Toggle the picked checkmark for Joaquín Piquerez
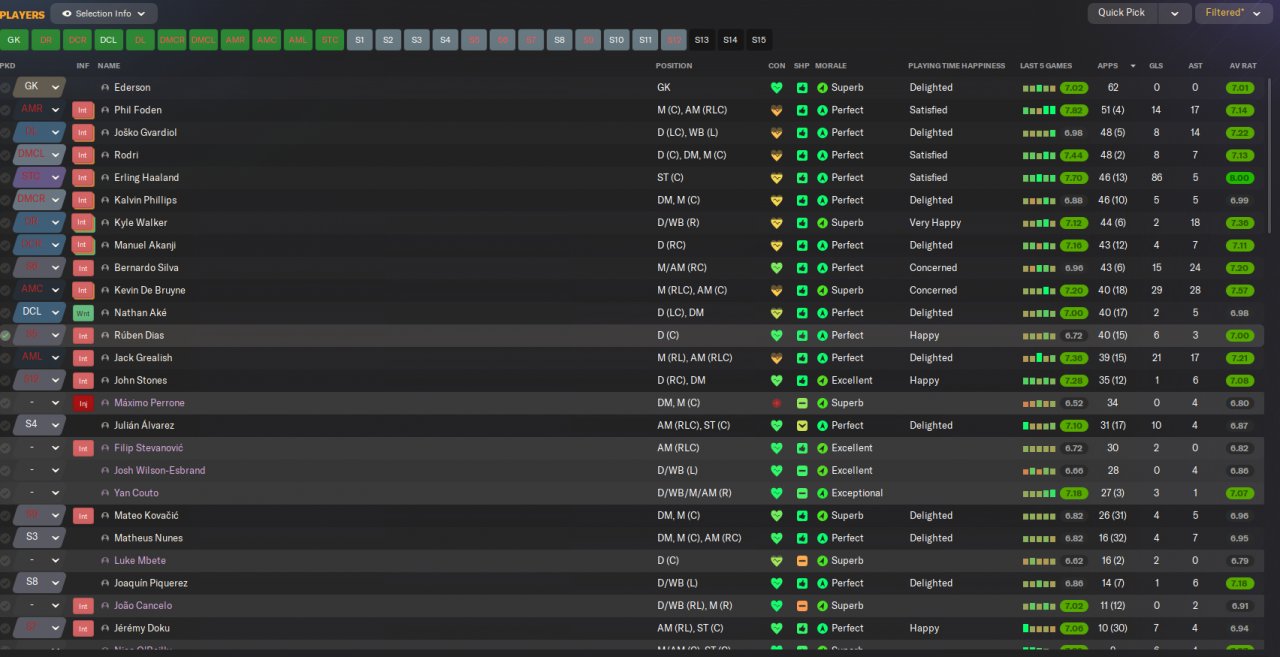The image size is (1280, 657). pos(6,583)
